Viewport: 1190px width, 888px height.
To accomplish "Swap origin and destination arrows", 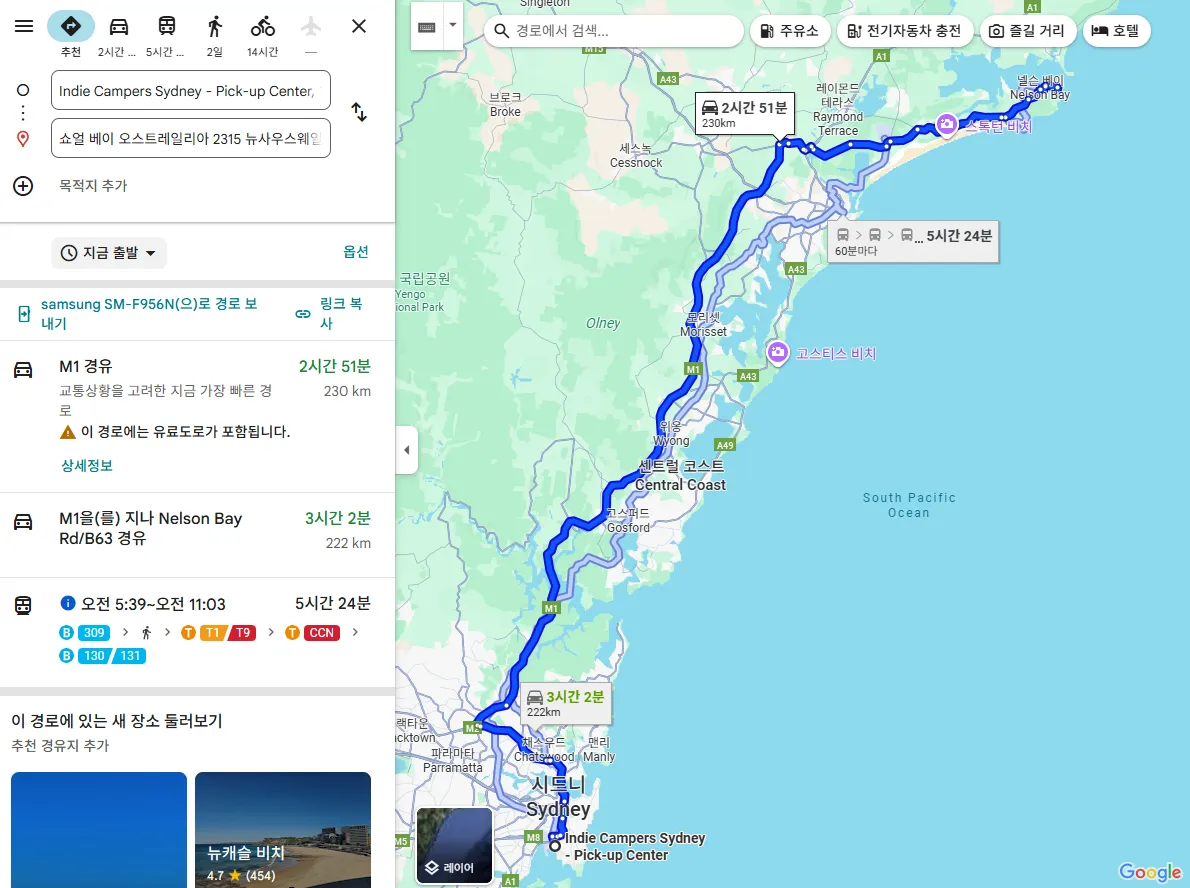I will click(x=359, y=112).
